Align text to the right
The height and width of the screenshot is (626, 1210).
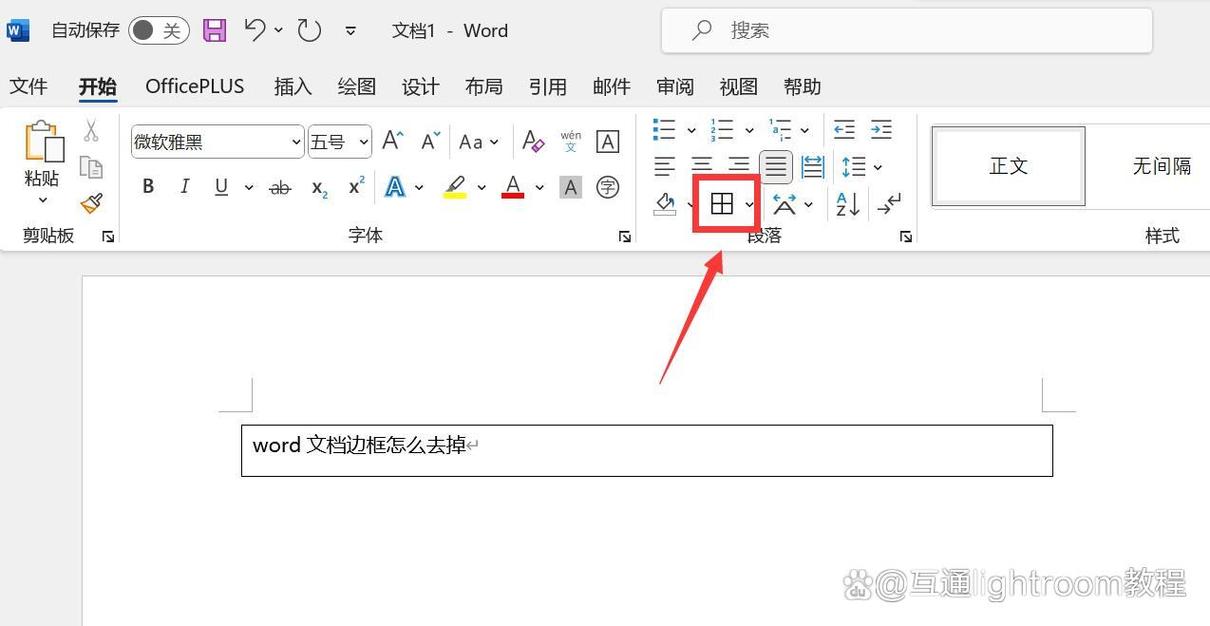[739, 167]
